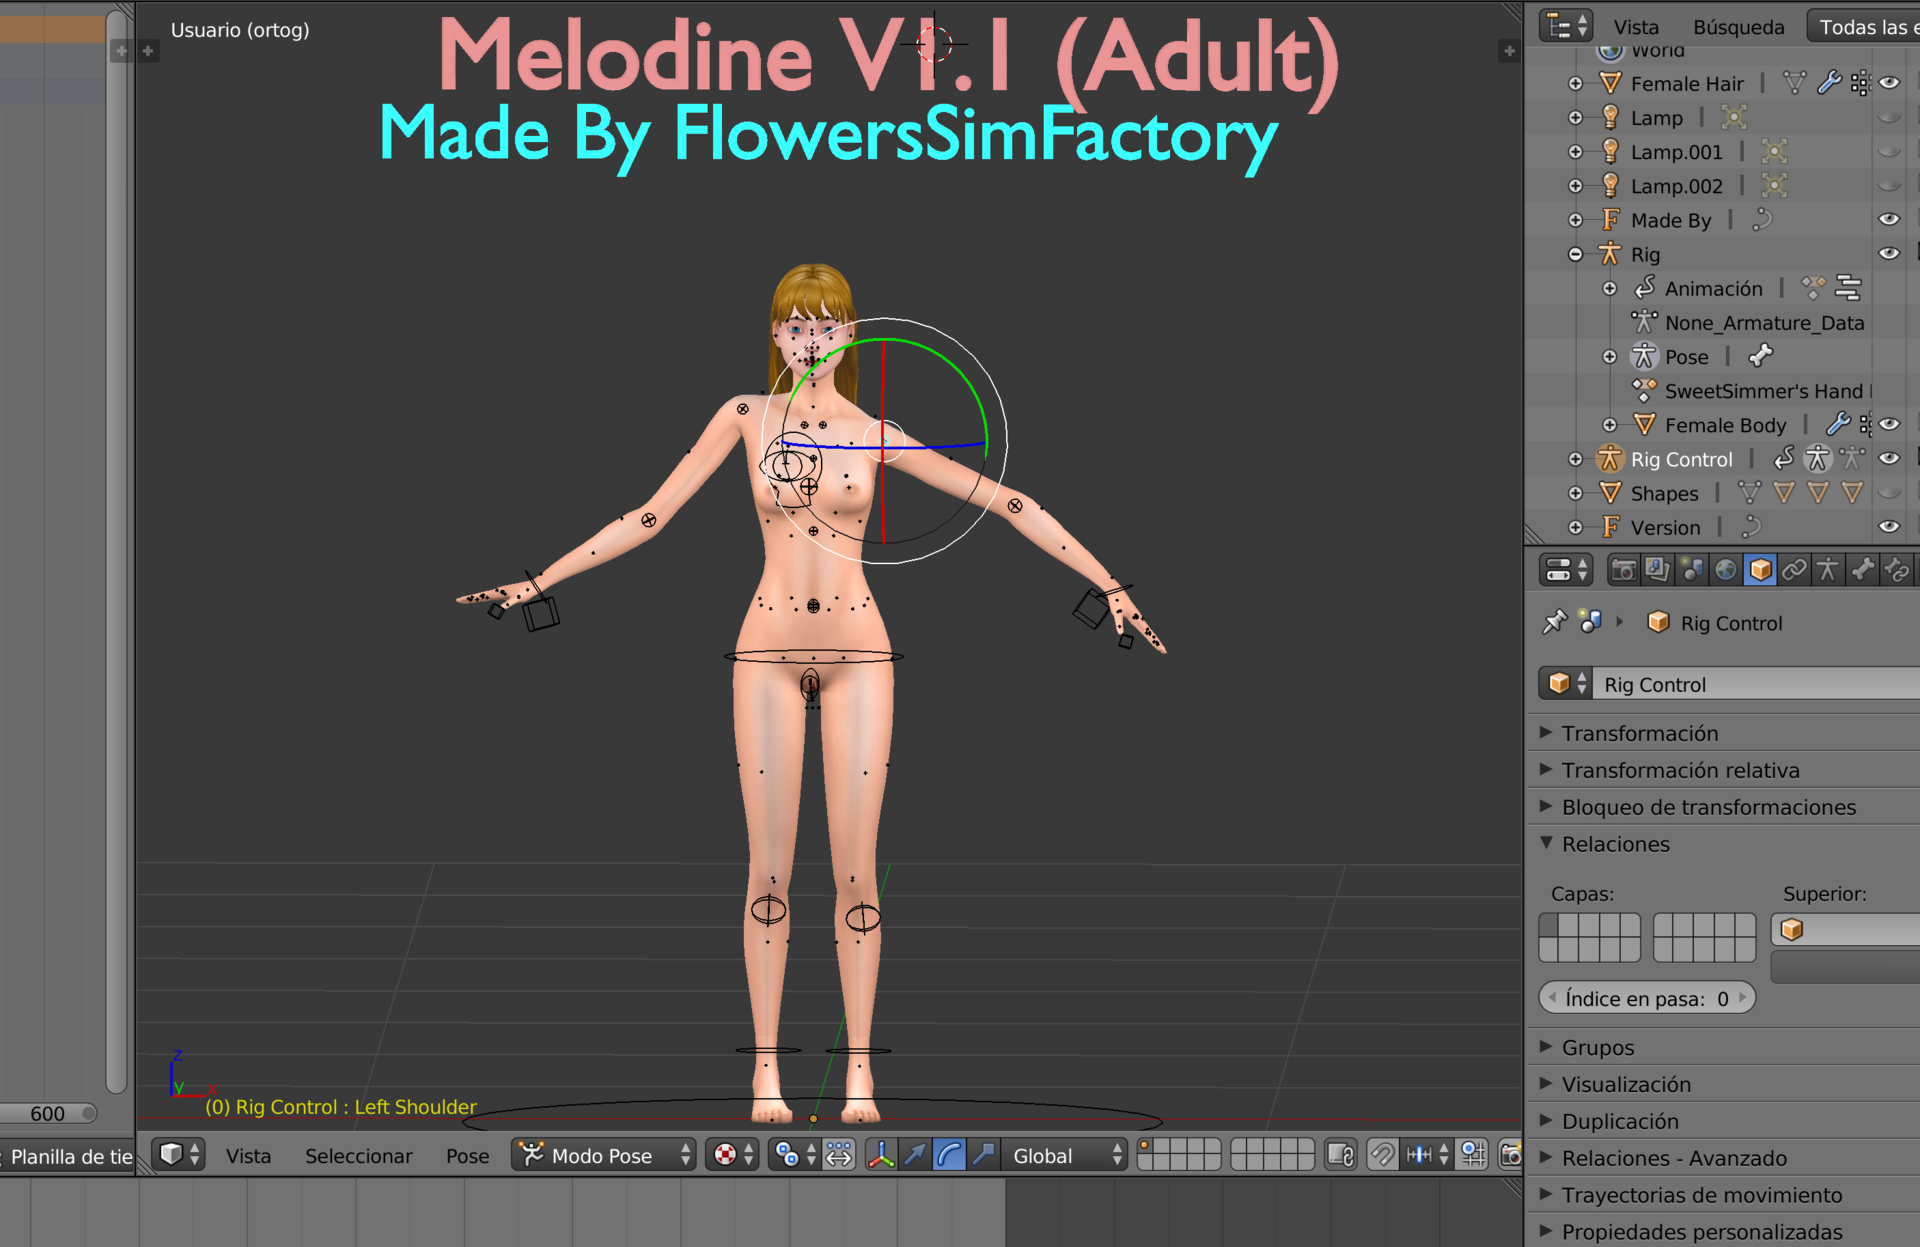The width and height of the screenshot is (1920, 1247).
Task: Open the Object properties tab (orange cube)
Action: point(1760,570)
